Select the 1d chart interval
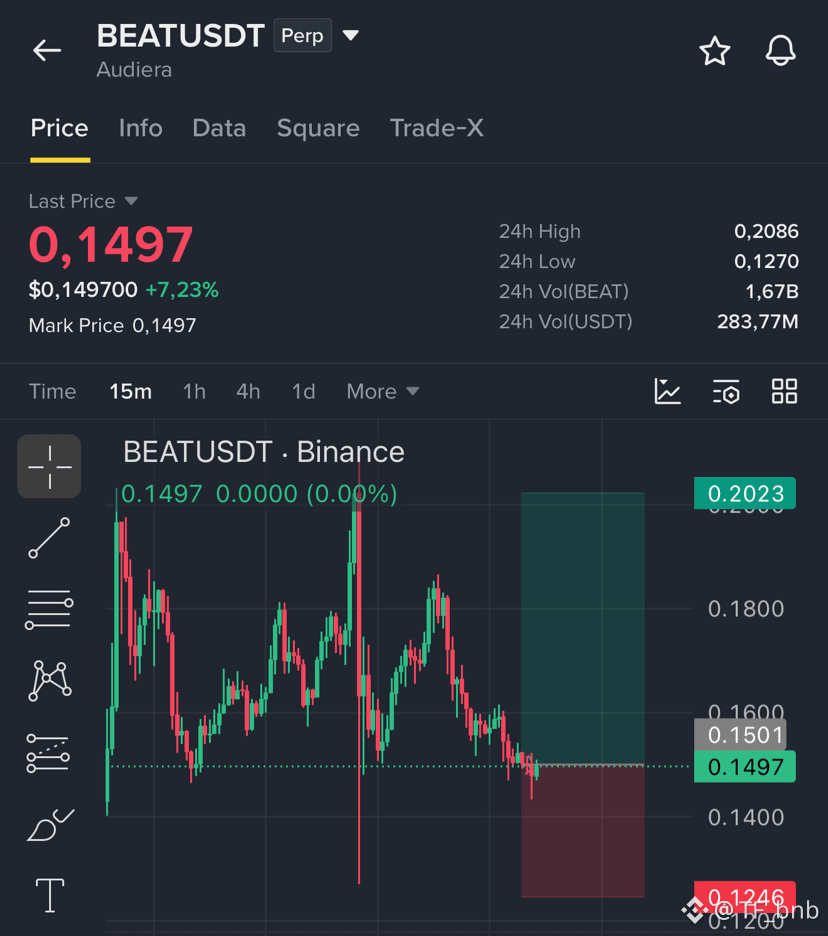Screen dimensions: 828x936 [x=303, y=392]
